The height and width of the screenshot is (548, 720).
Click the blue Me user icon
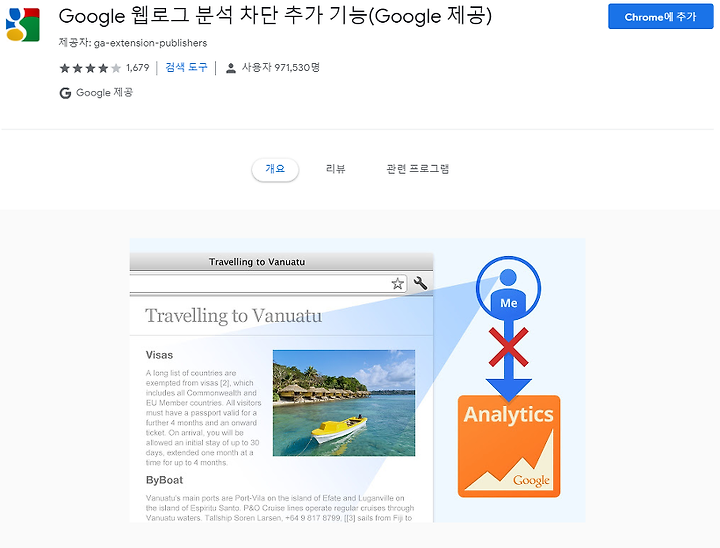(508, 288)
